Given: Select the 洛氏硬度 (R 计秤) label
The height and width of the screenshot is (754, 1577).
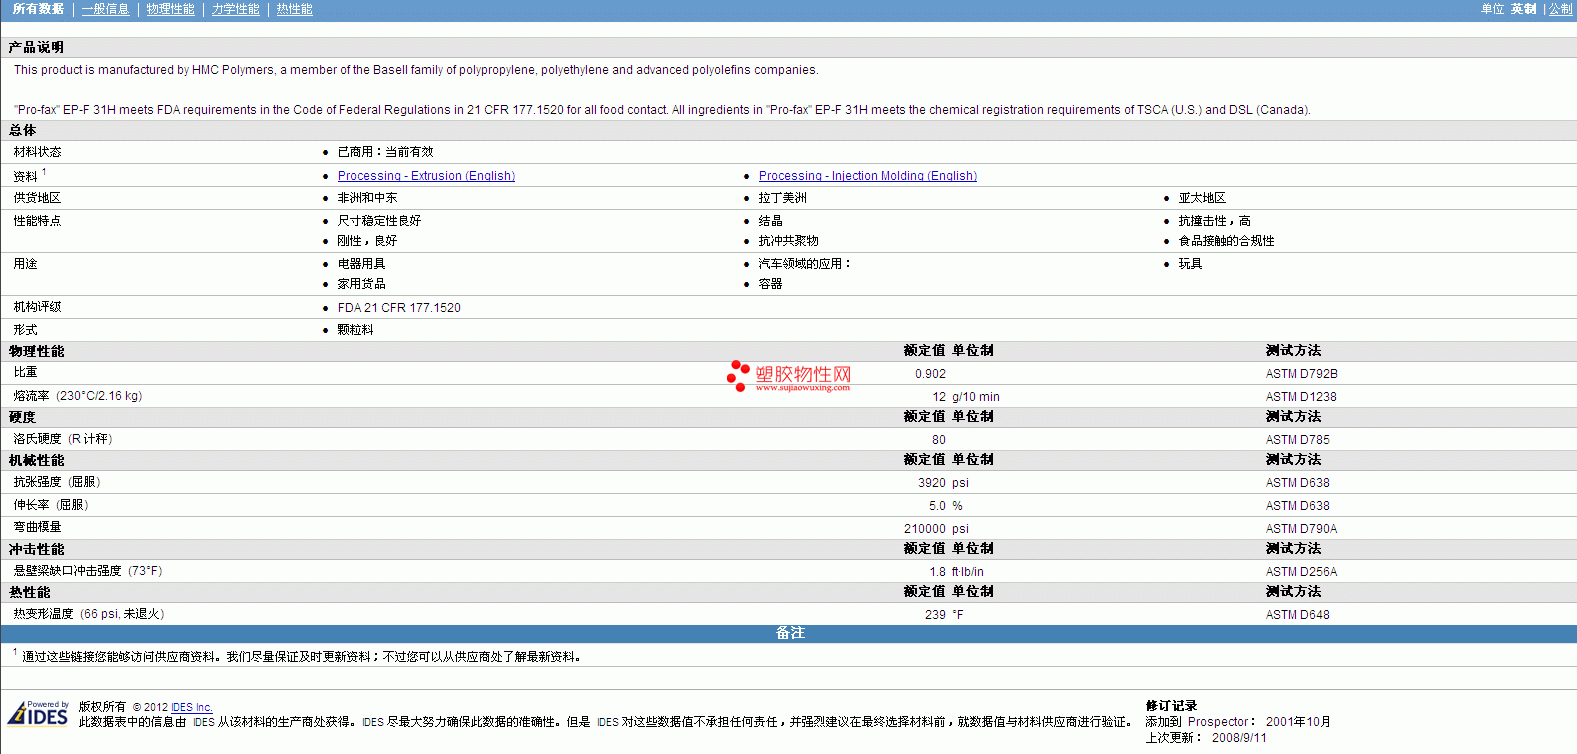Looking at the screenshot, I should point(63,439).
